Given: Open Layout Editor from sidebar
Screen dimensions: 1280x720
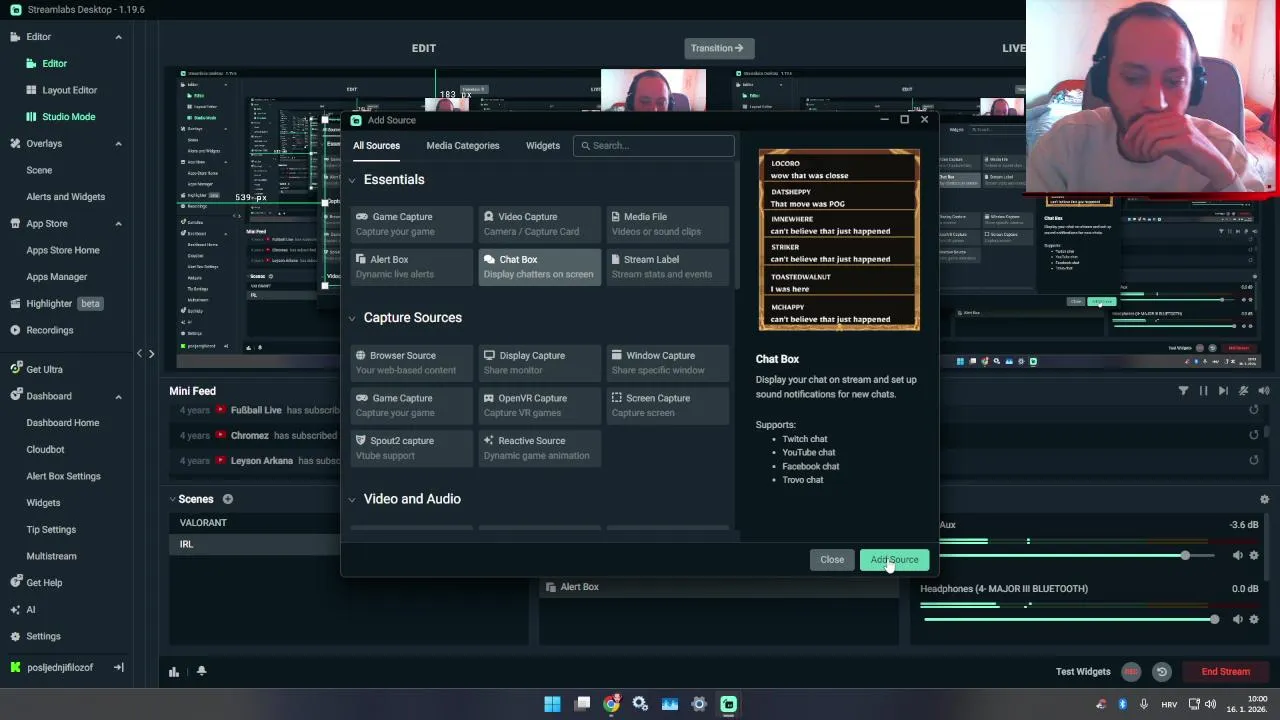Looking at the screenshot, I should 69,90.
